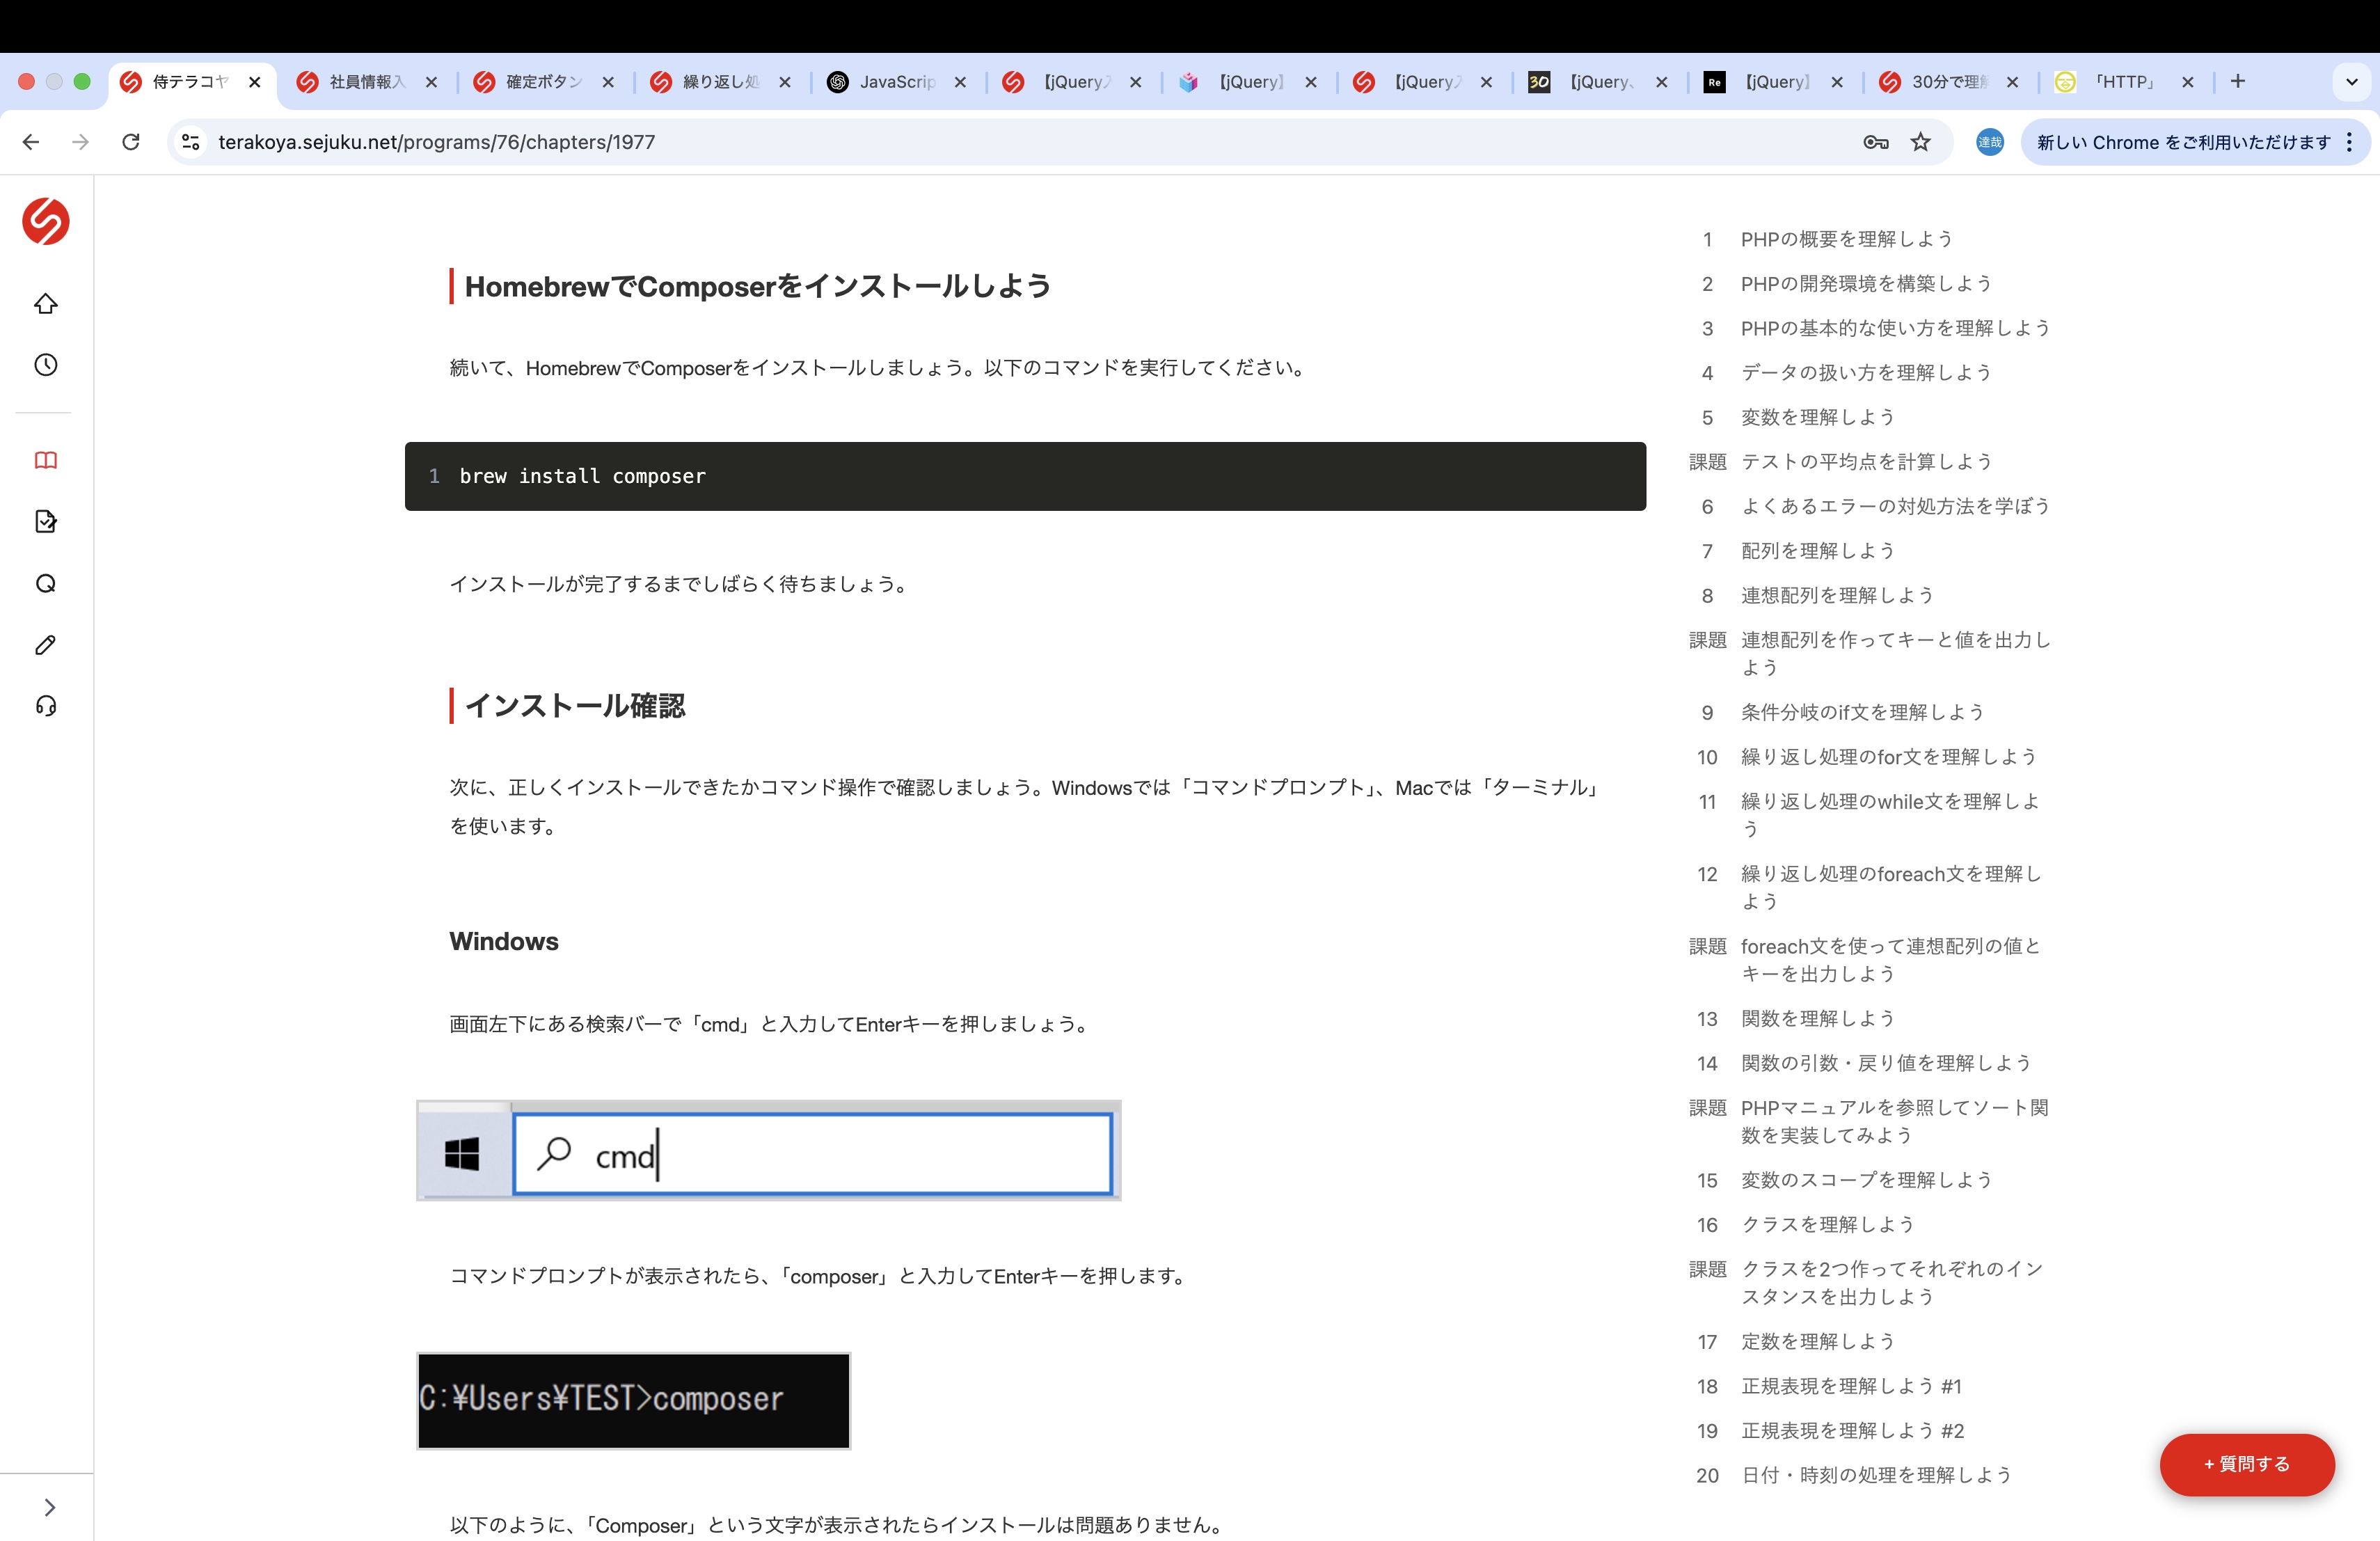Expand the tab search dropdown arrow
Screen dimensions: 2380x1541
click(2352, 82)
